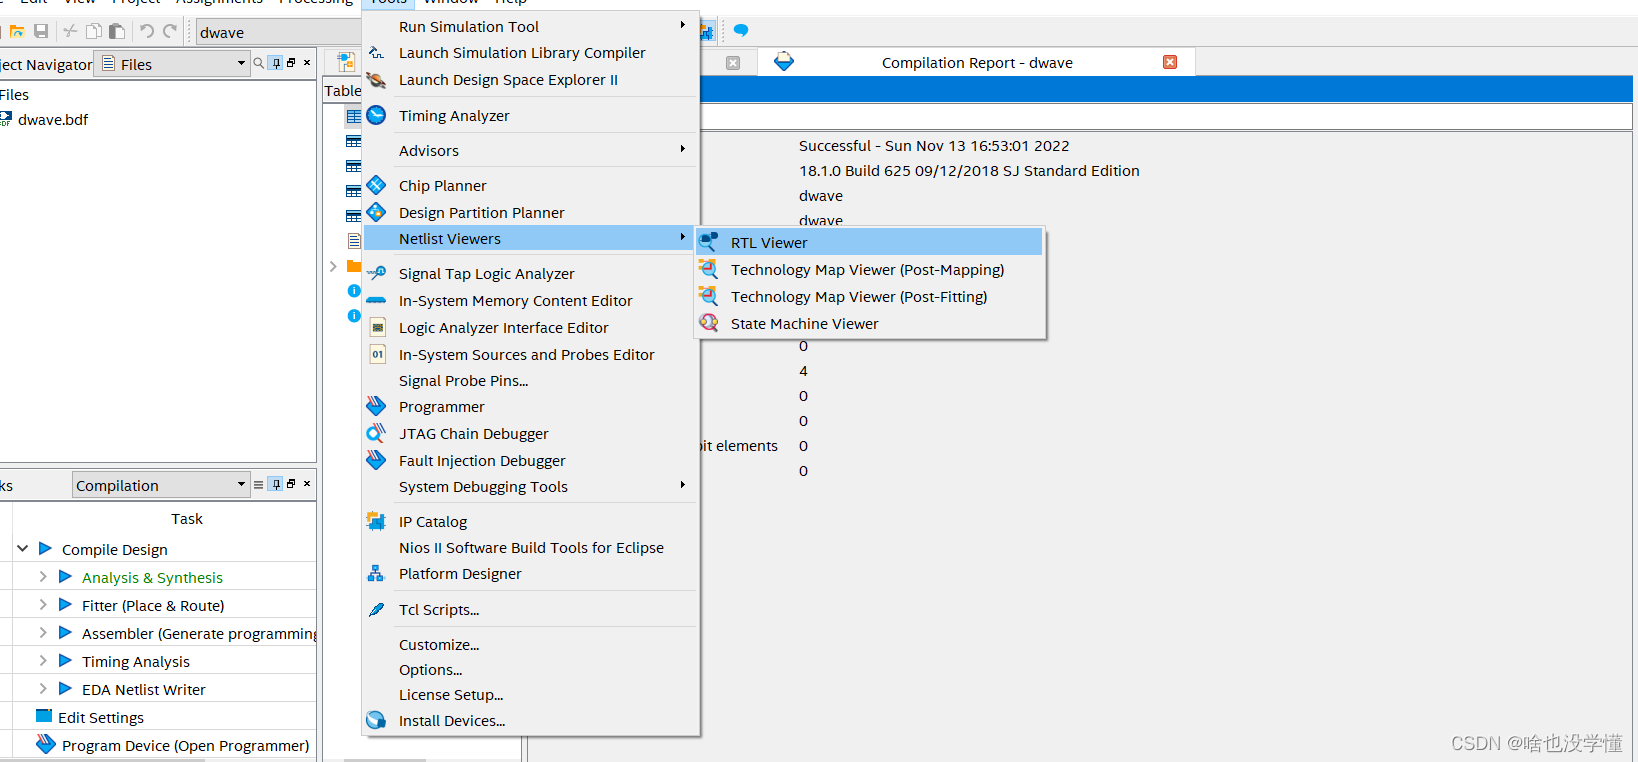
Task: Click the Simulation Library Compiler icon
Action: pos(376,53)
